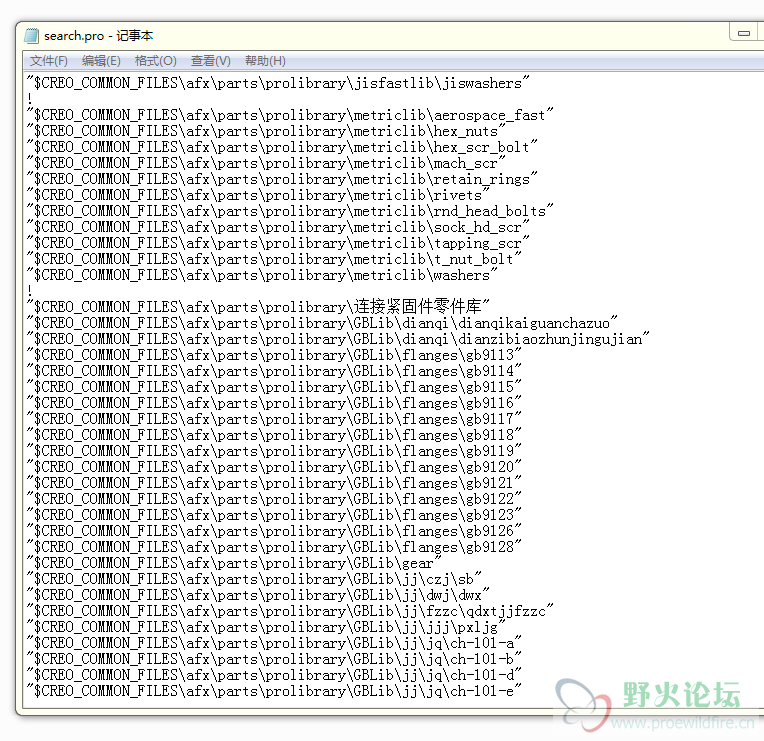
Task: Click the flanges\gb9117 line
Action: click(x=274, y=419)
